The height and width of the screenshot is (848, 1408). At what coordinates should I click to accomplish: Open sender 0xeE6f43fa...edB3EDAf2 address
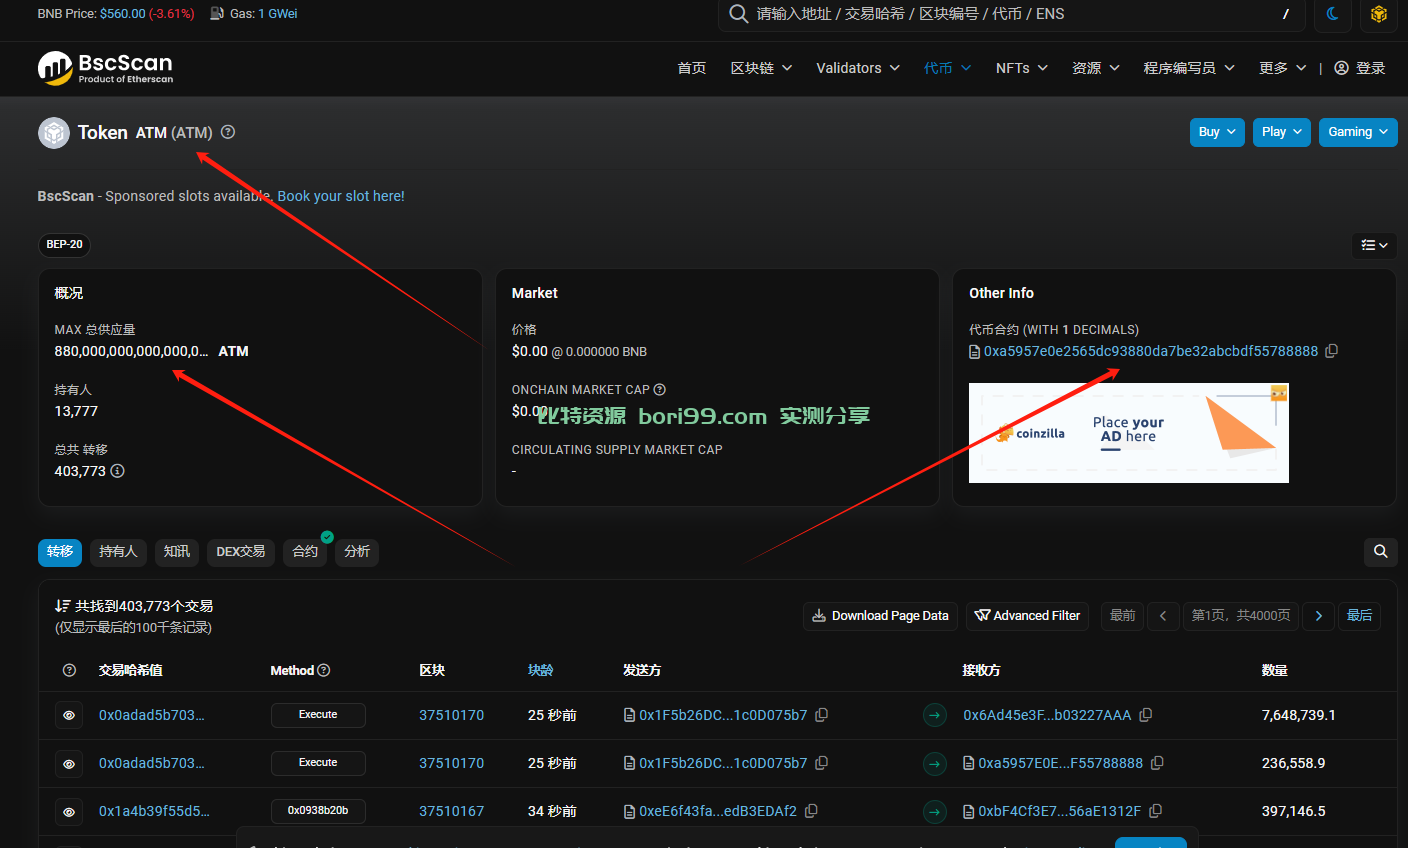(x=718, y=811)
